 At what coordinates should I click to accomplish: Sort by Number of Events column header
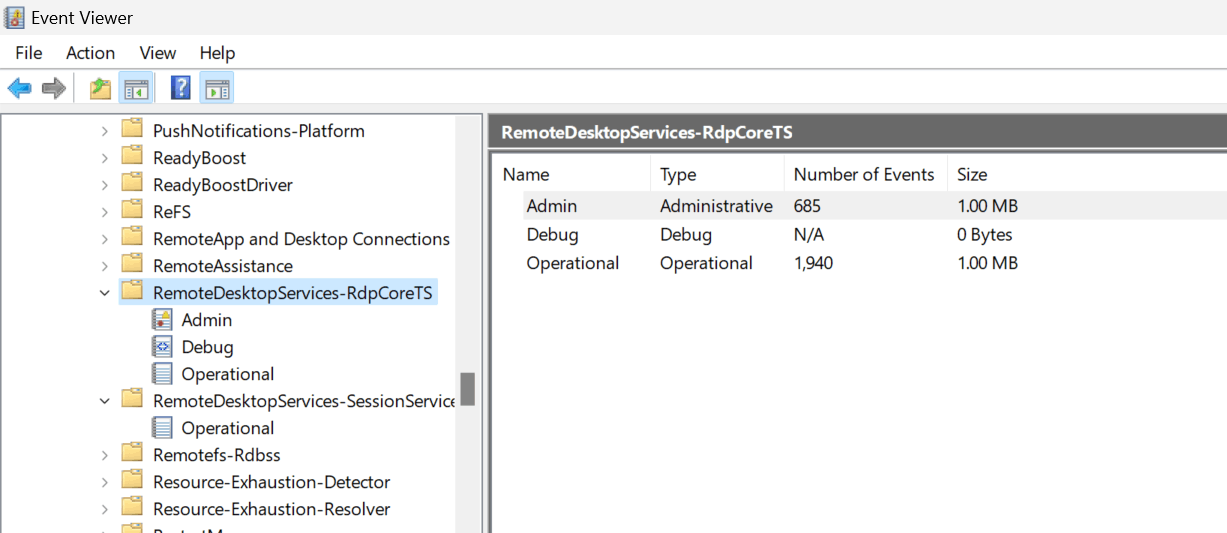click(x=865, y=174)
